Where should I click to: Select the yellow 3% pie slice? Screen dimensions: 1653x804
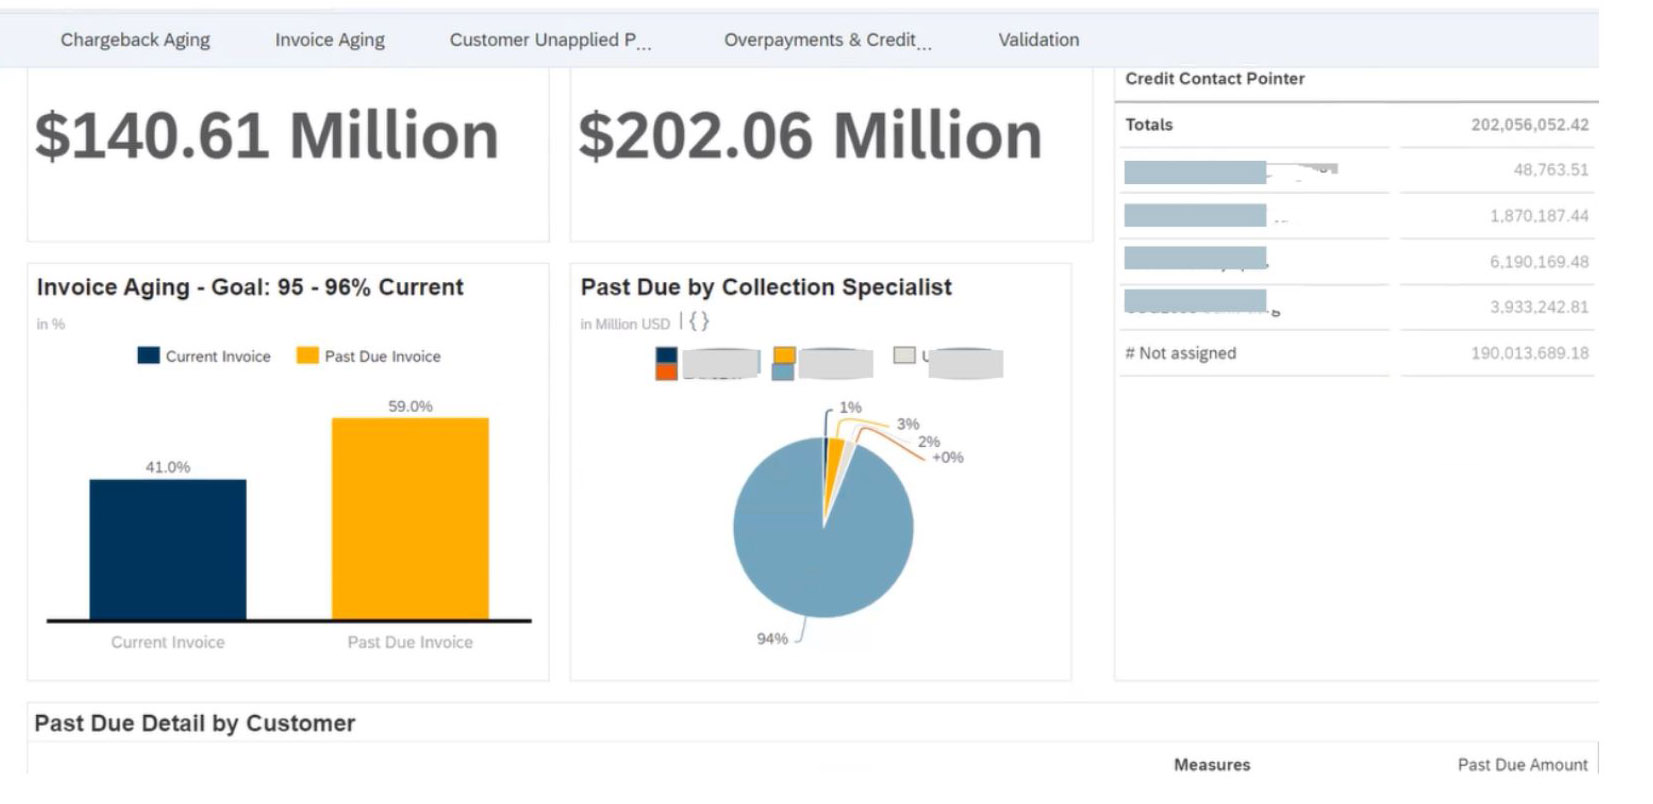tap(833, 470)
